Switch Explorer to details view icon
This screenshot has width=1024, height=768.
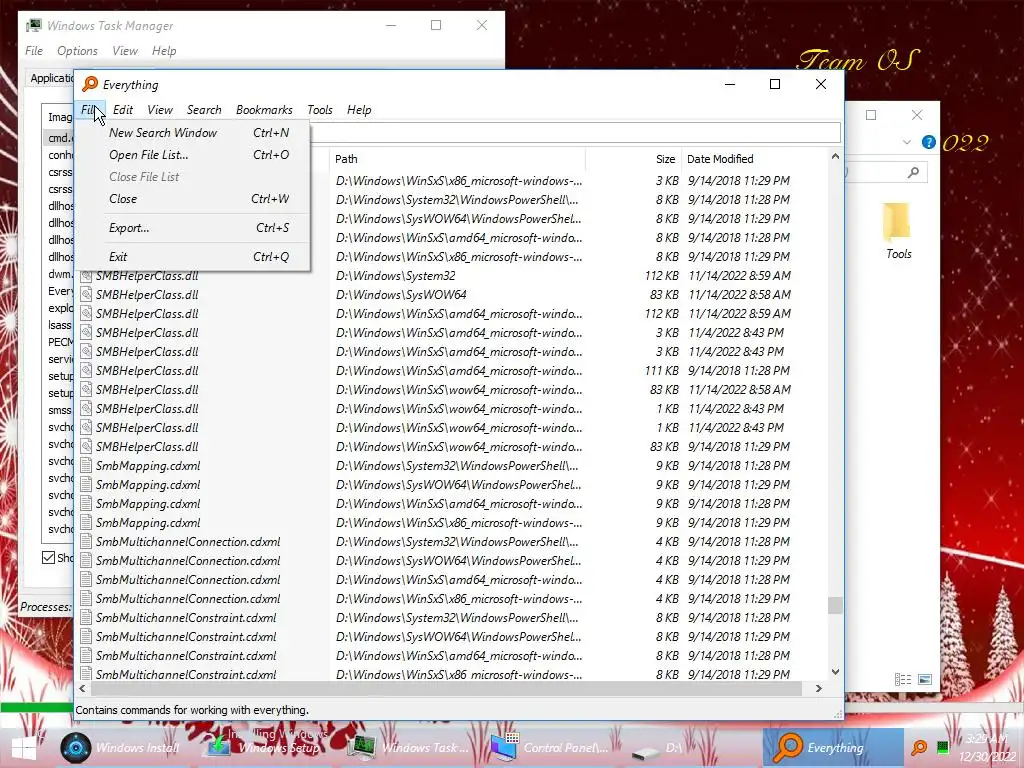[903, 680]
